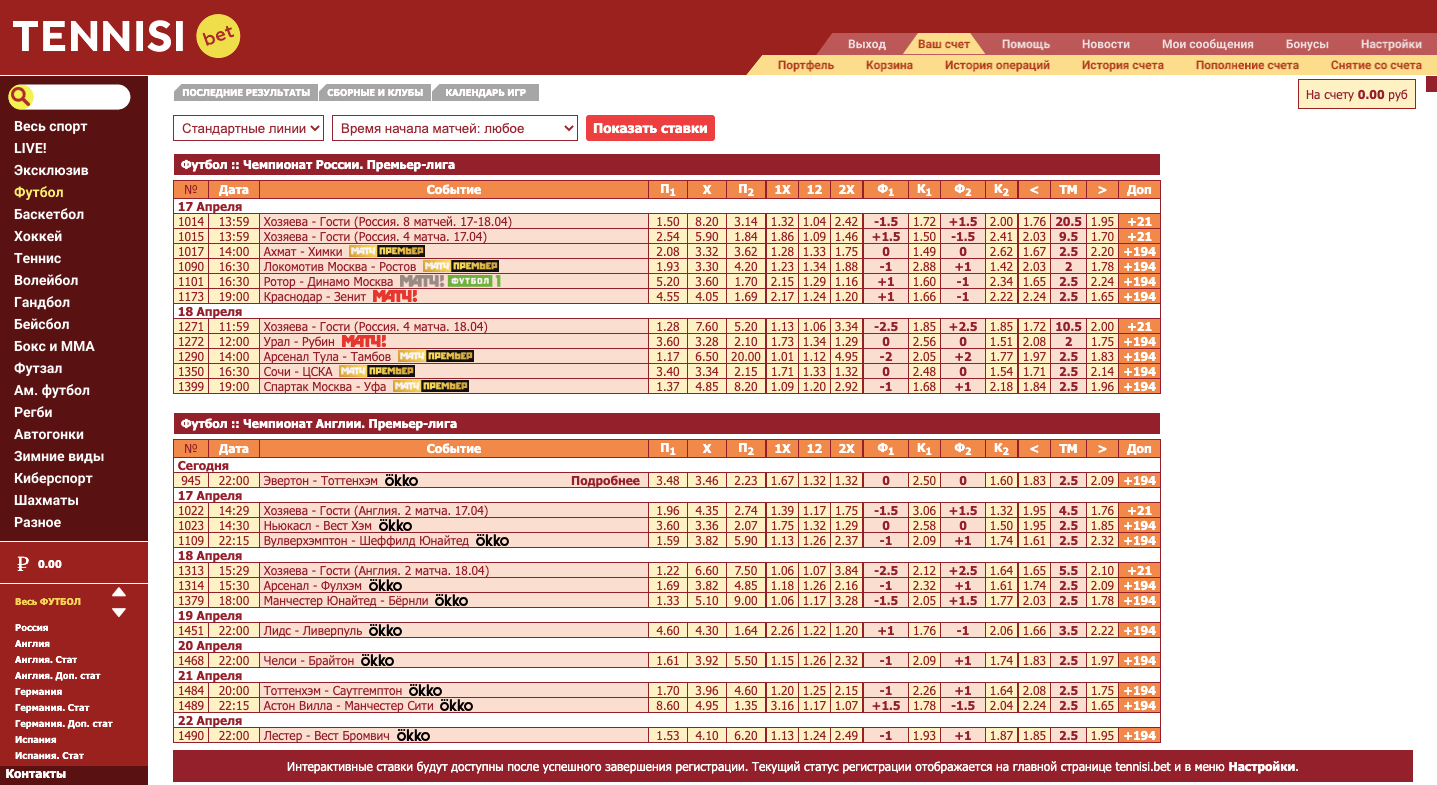1437x785 pixels.
Task: Switch to the Последние результаты tab
Action: 246,92
